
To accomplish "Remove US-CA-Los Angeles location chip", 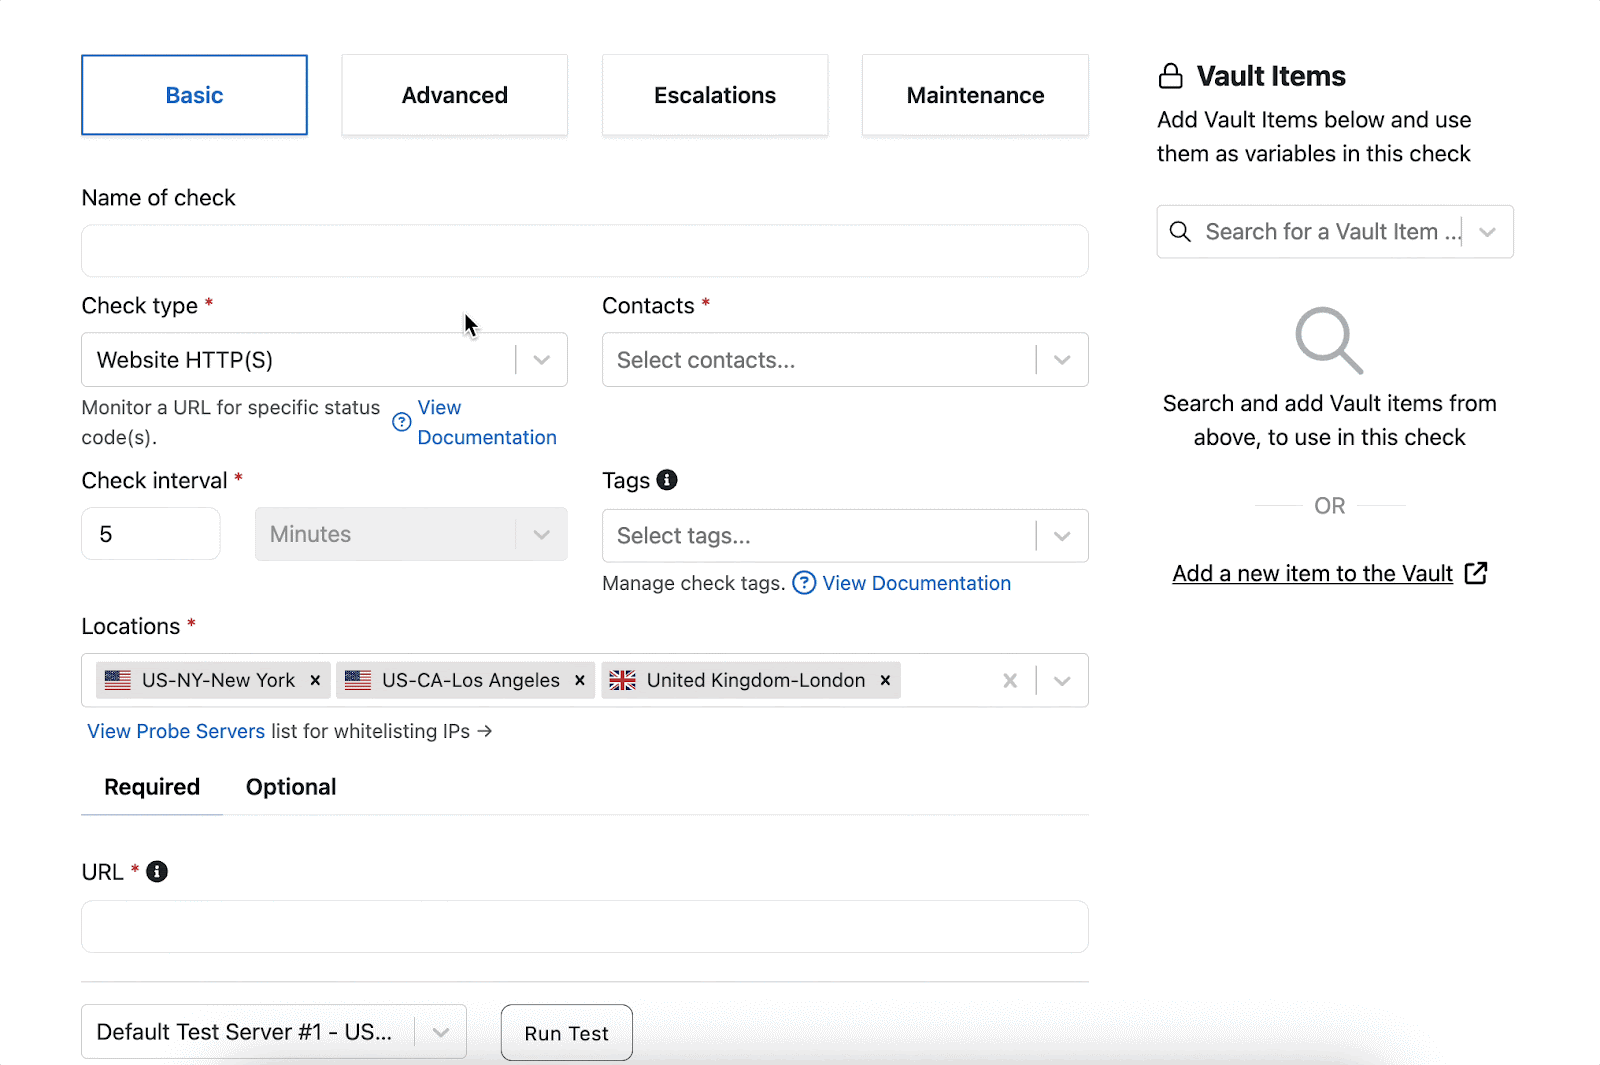I will [579, 681].
